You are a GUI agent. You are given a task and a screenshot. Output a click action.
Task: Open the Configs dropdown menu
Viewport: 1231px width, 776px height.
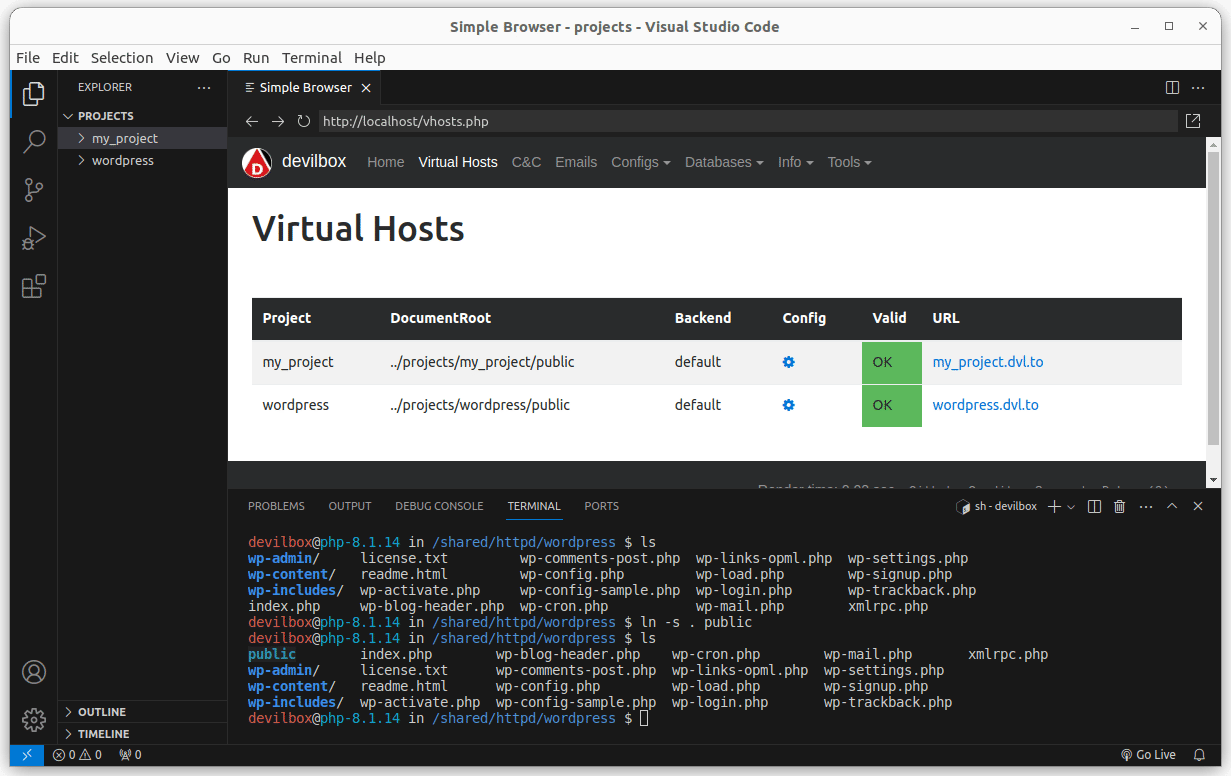(640, 162)
